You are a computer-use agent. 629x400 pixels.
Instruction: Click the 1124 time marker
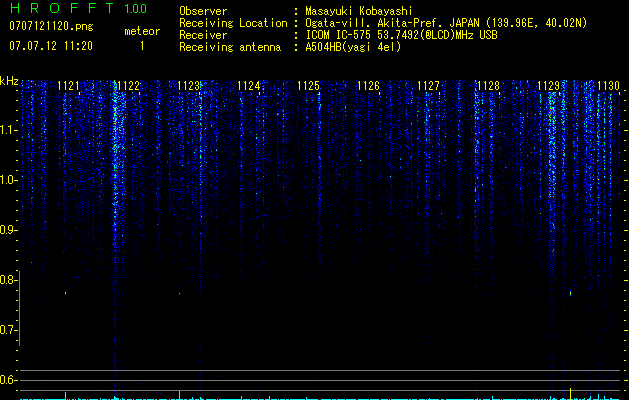click(x=248, y=86)
